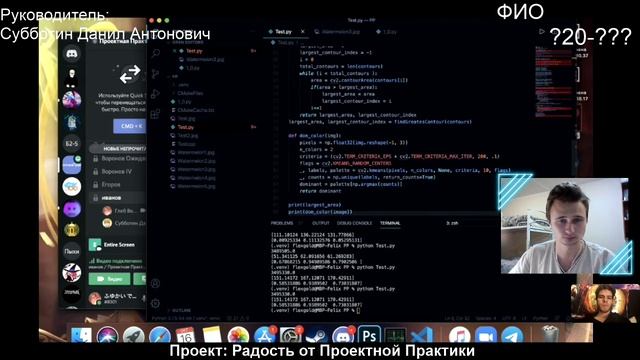Open the Воронов IV locked channel
Screen dimensions: 640x360
[117, 171]
